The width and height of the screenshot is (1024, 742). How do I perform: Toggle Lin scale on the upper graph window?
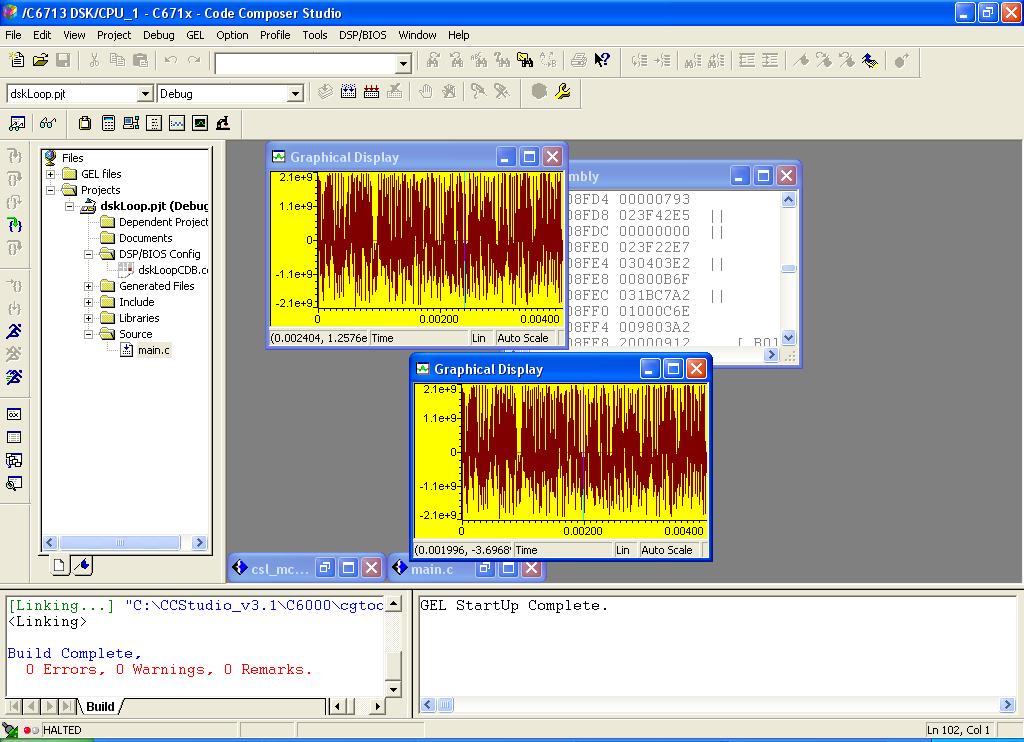pos(479,338)
